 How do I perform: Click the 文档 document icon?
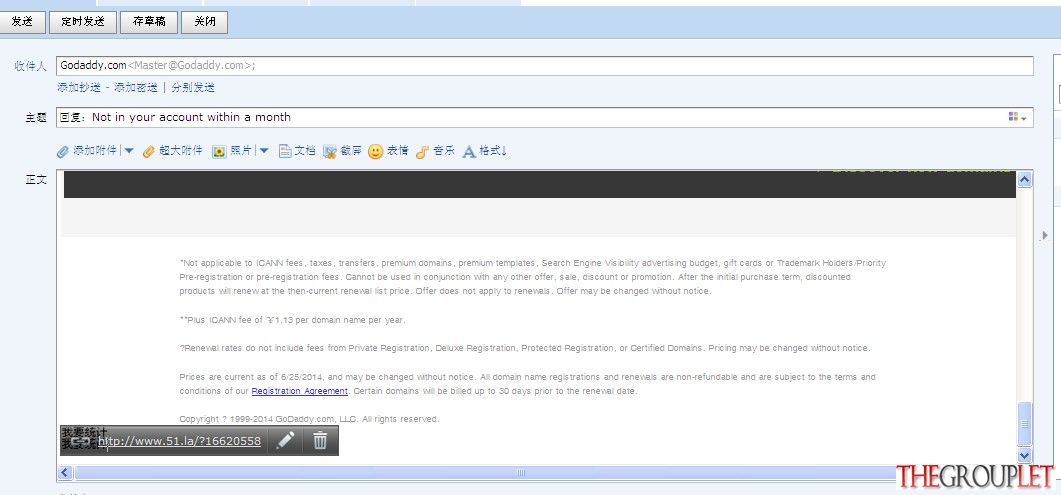pos(285,151)
